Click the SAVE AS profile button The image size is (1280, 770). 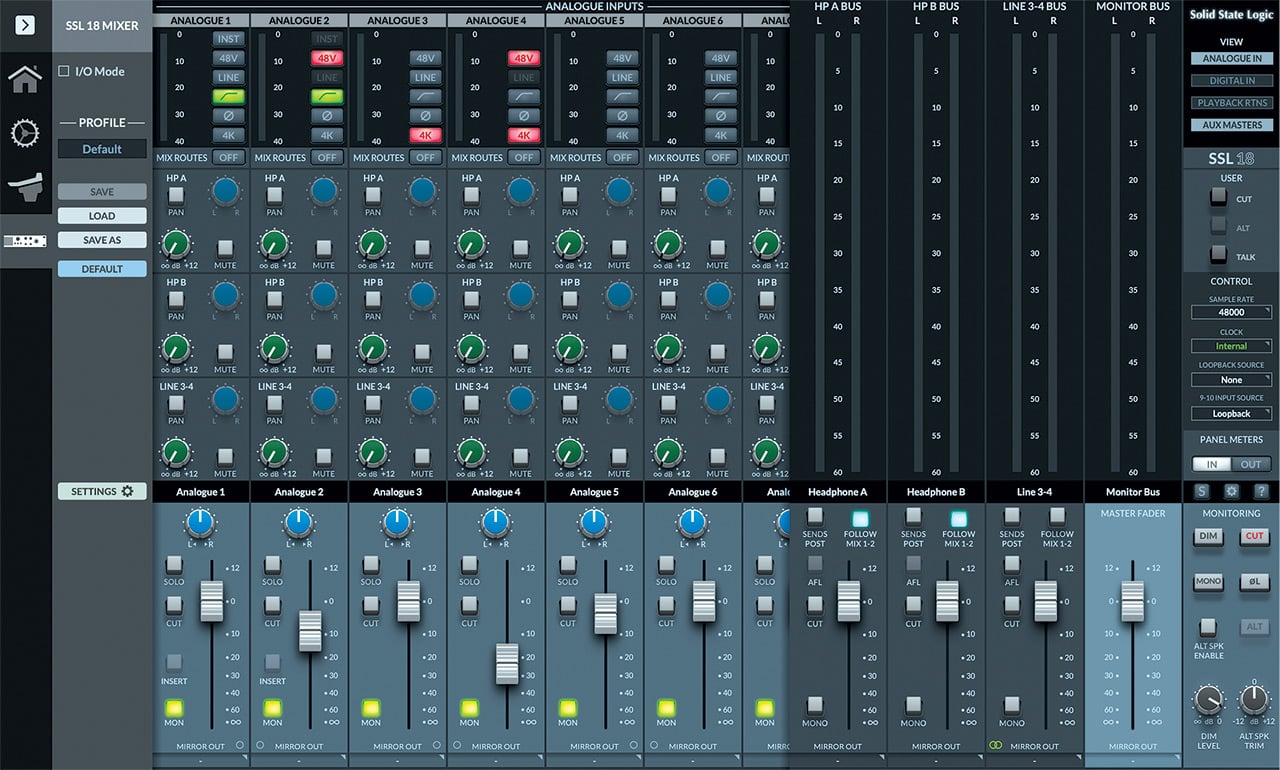[102, 239]
